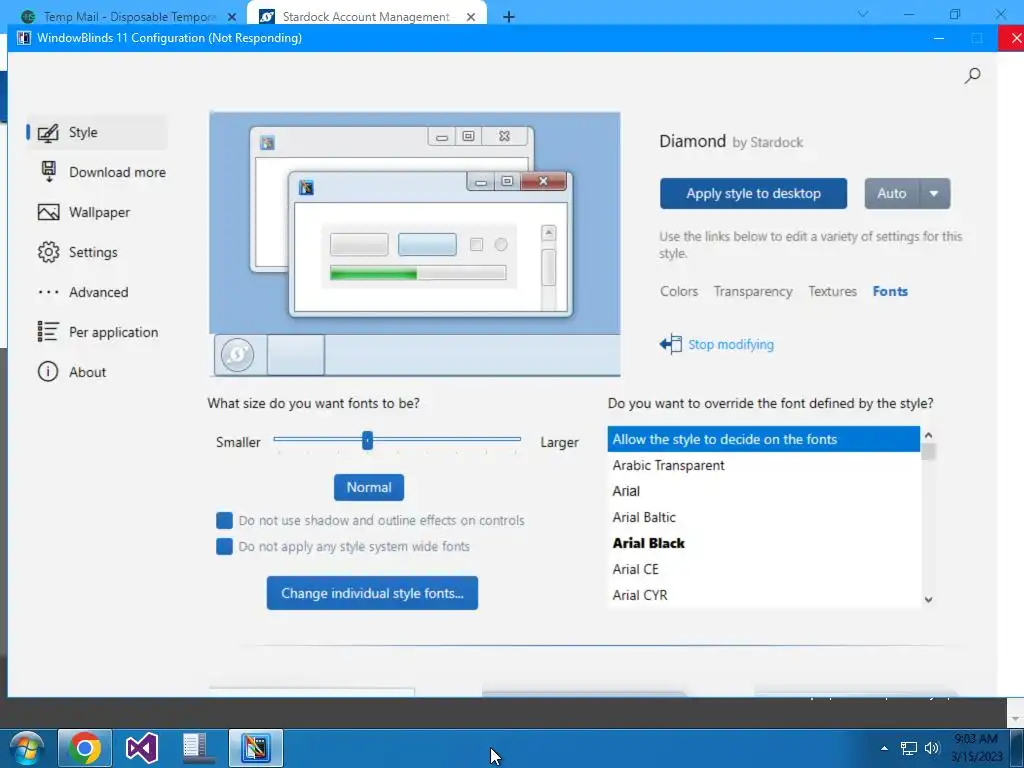The width and height of the screenshot is (1024, 768).
Task: Show hidden tray icons arrow
Action: [884, 748]
